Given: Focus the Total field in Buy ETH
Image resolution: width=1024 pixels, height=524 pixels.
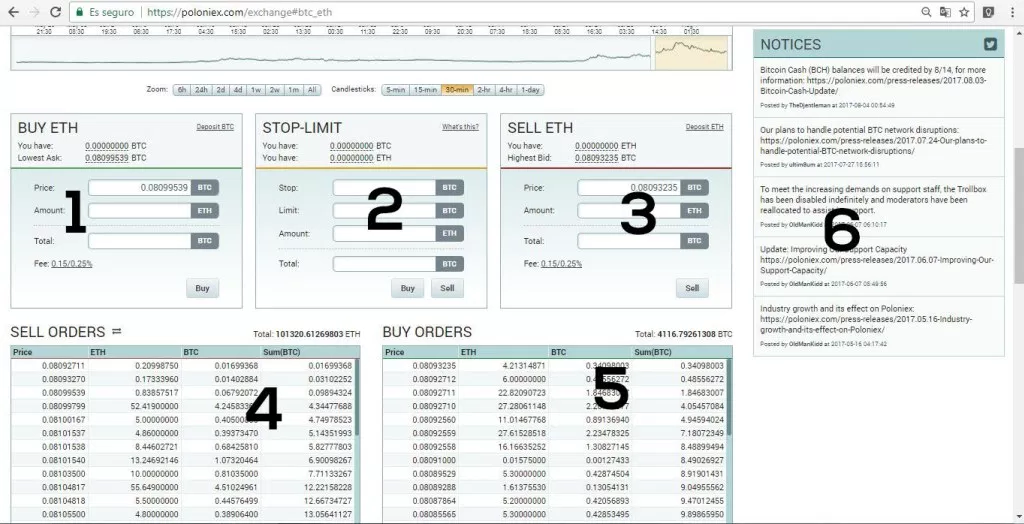Looking at the screenshot, I should pos(140,241).
